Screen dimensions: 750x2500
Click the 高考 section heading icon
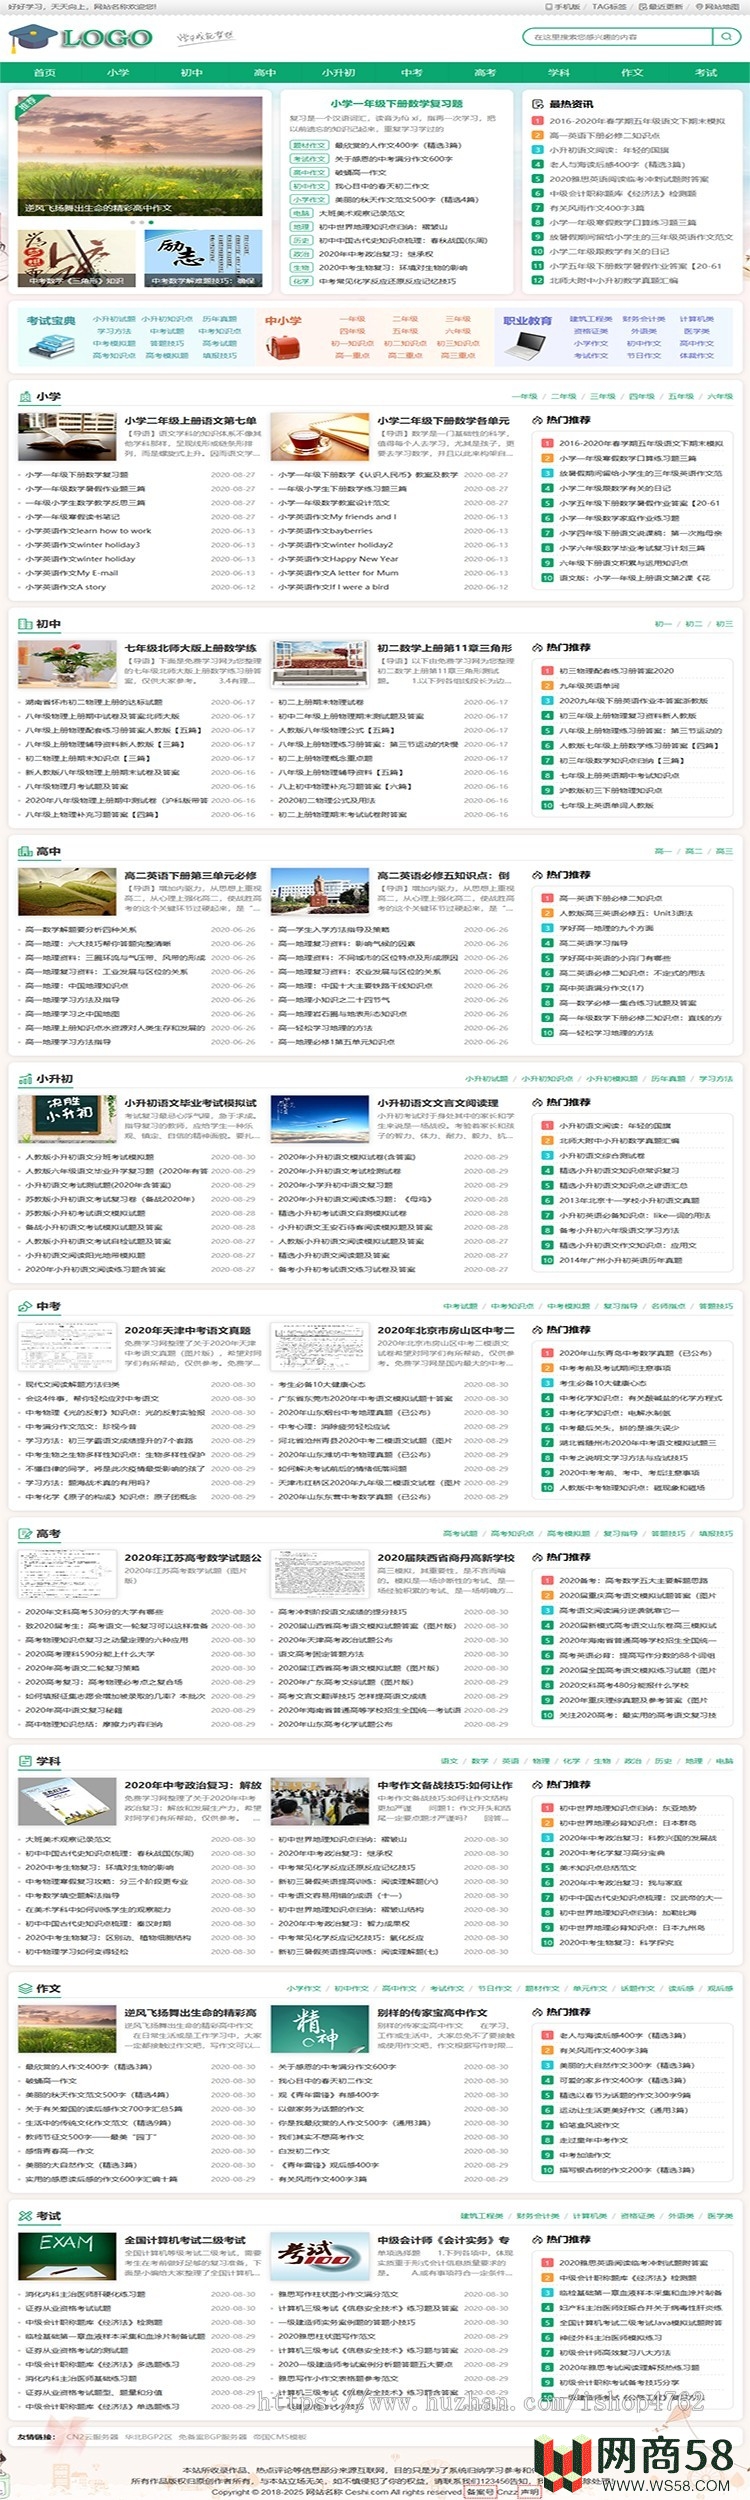point(25,1533)
